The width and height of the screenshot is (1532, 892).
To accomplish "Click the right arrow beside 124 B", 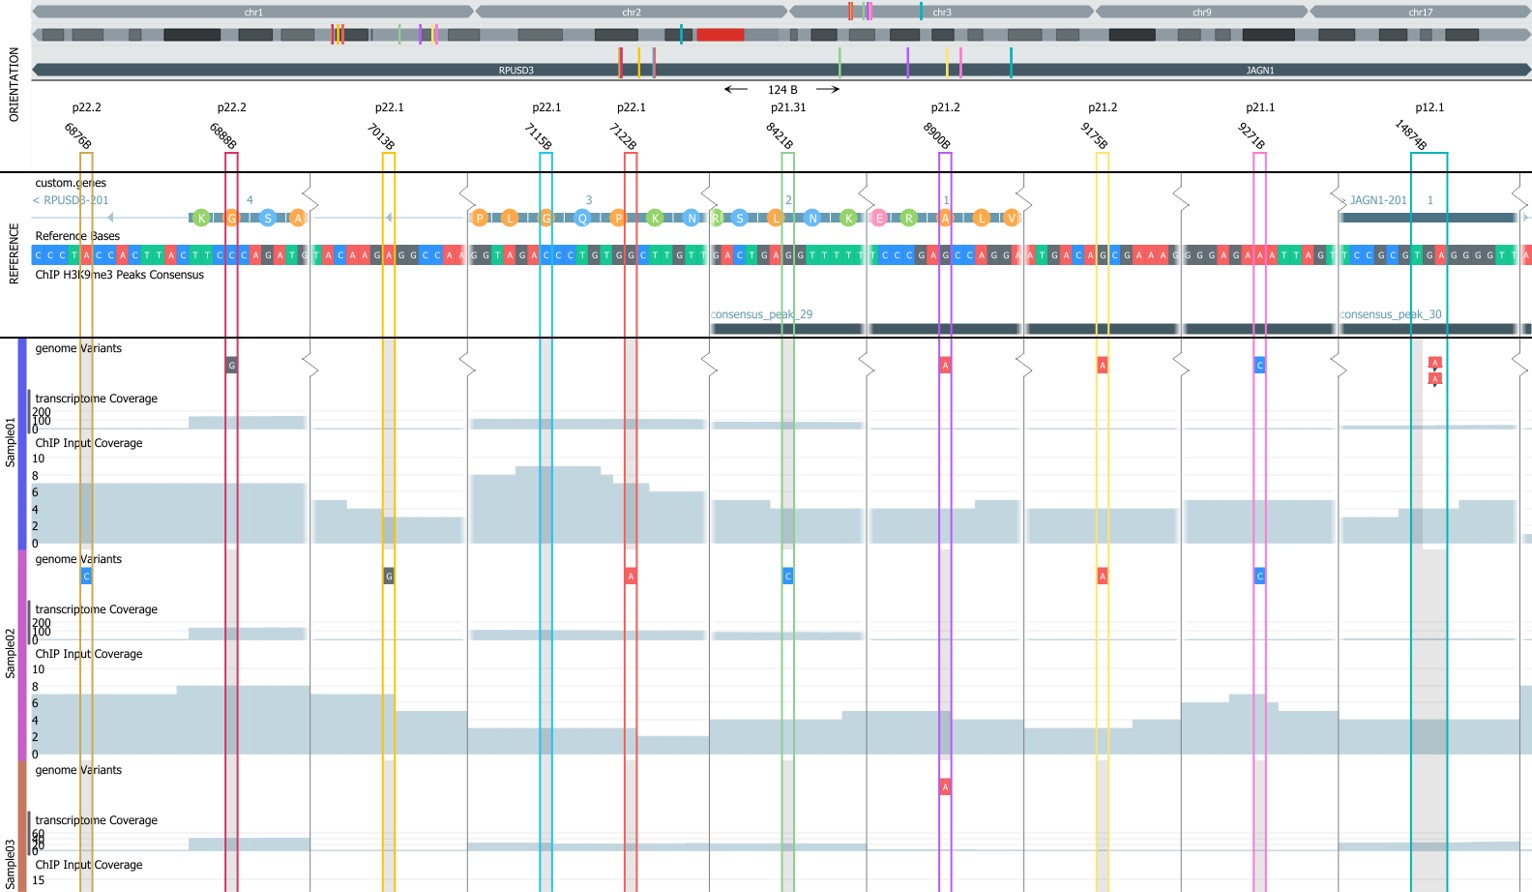I will coord(827,89).
